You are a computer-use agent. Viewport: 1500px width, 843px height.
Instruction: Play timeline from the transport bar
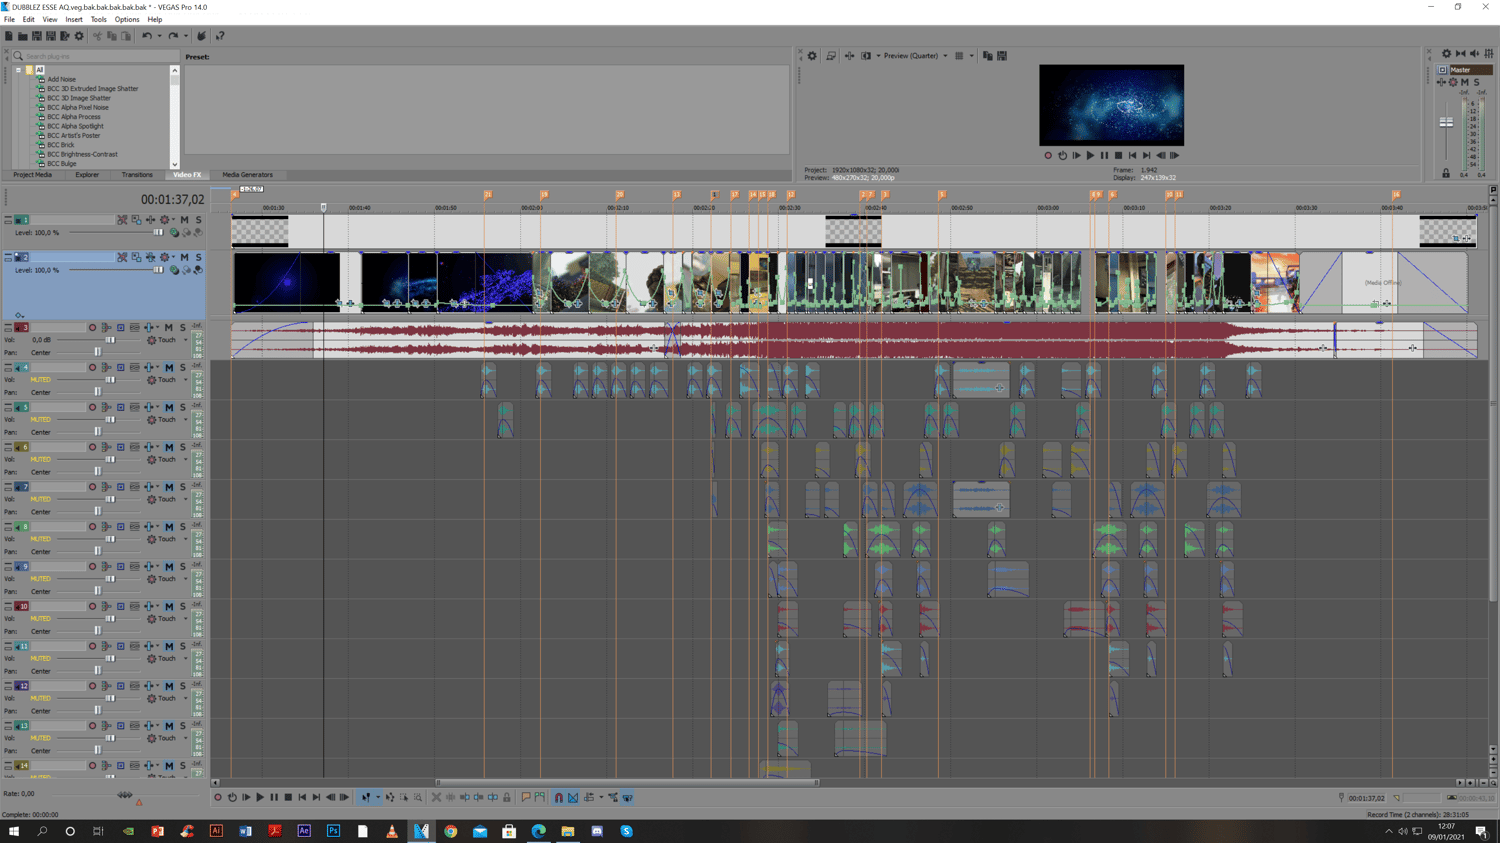click(x=260, y=798)
